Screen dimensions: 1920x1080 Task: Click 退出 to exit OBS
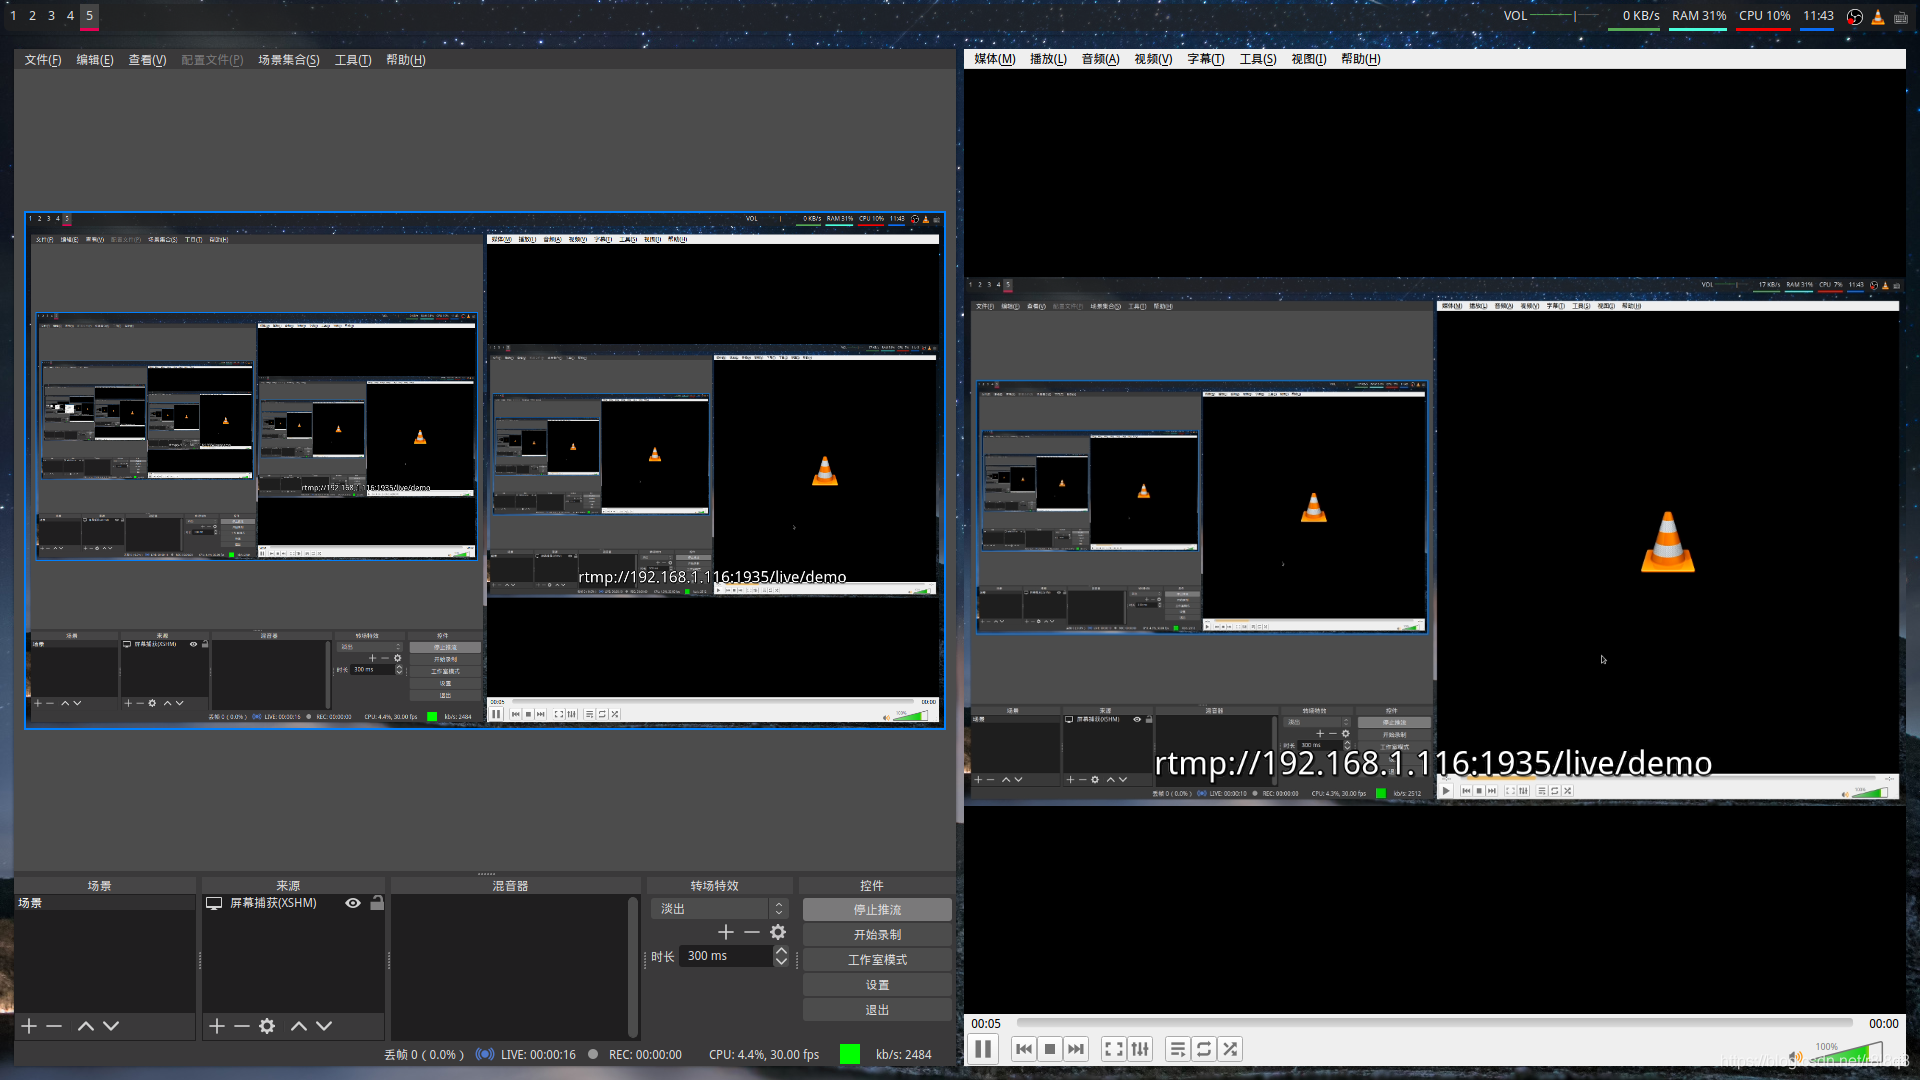(877, 1010)
